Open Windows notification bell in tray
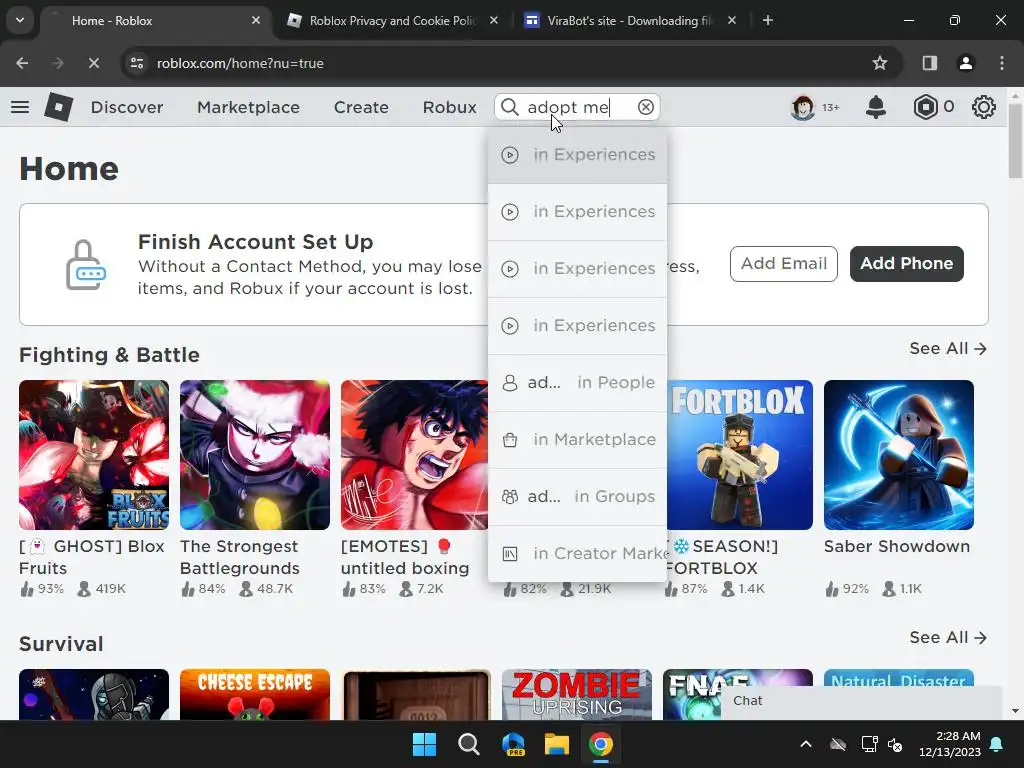The width and height of the screenshot is (1024, 768). pos(997,744)
